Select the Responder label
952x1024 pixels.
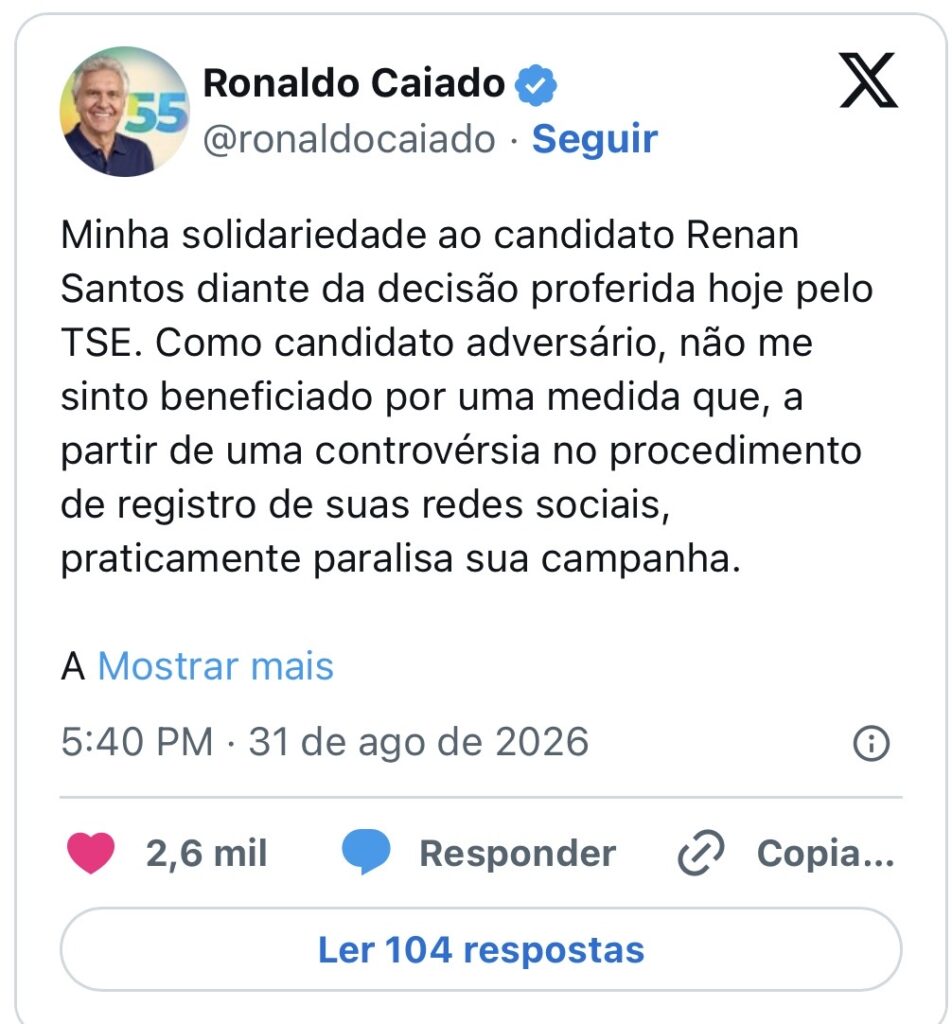click(517, 853)
